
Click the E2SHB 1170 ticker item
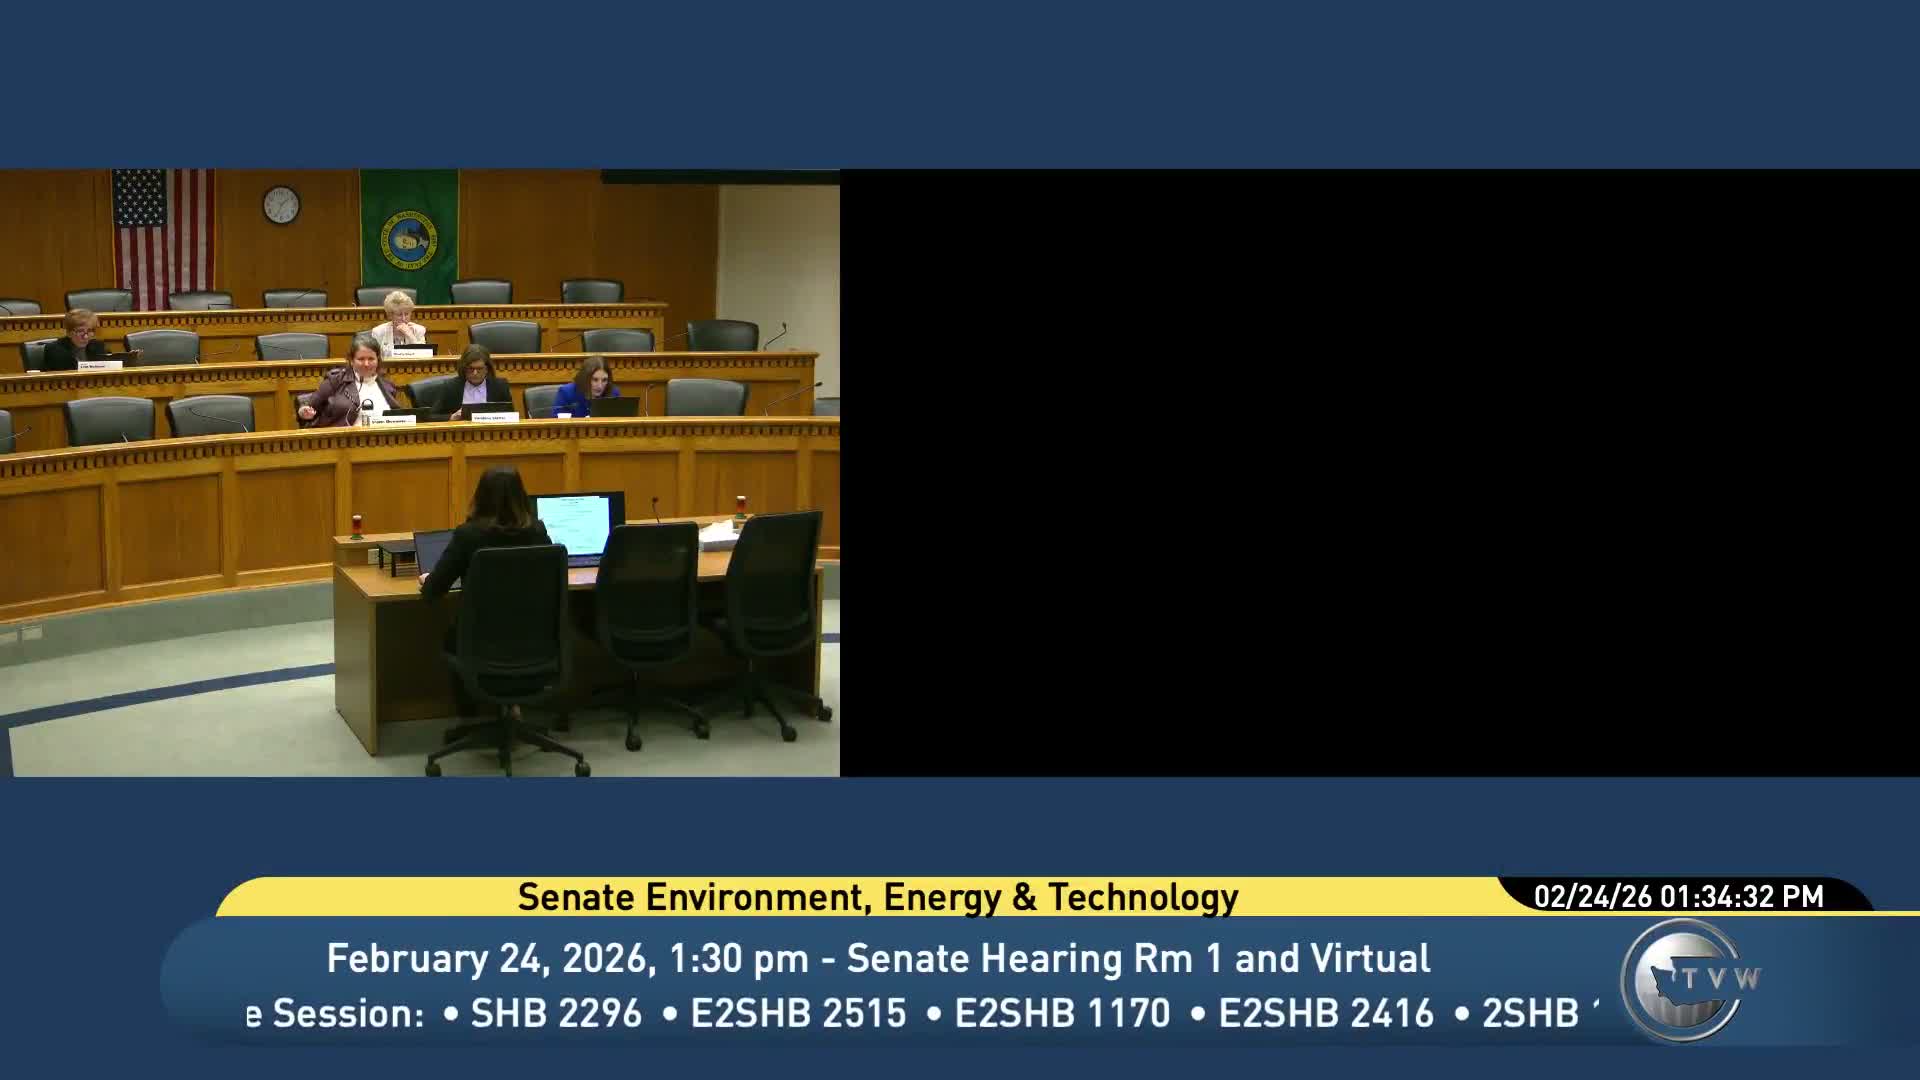coord(1062,1013)
